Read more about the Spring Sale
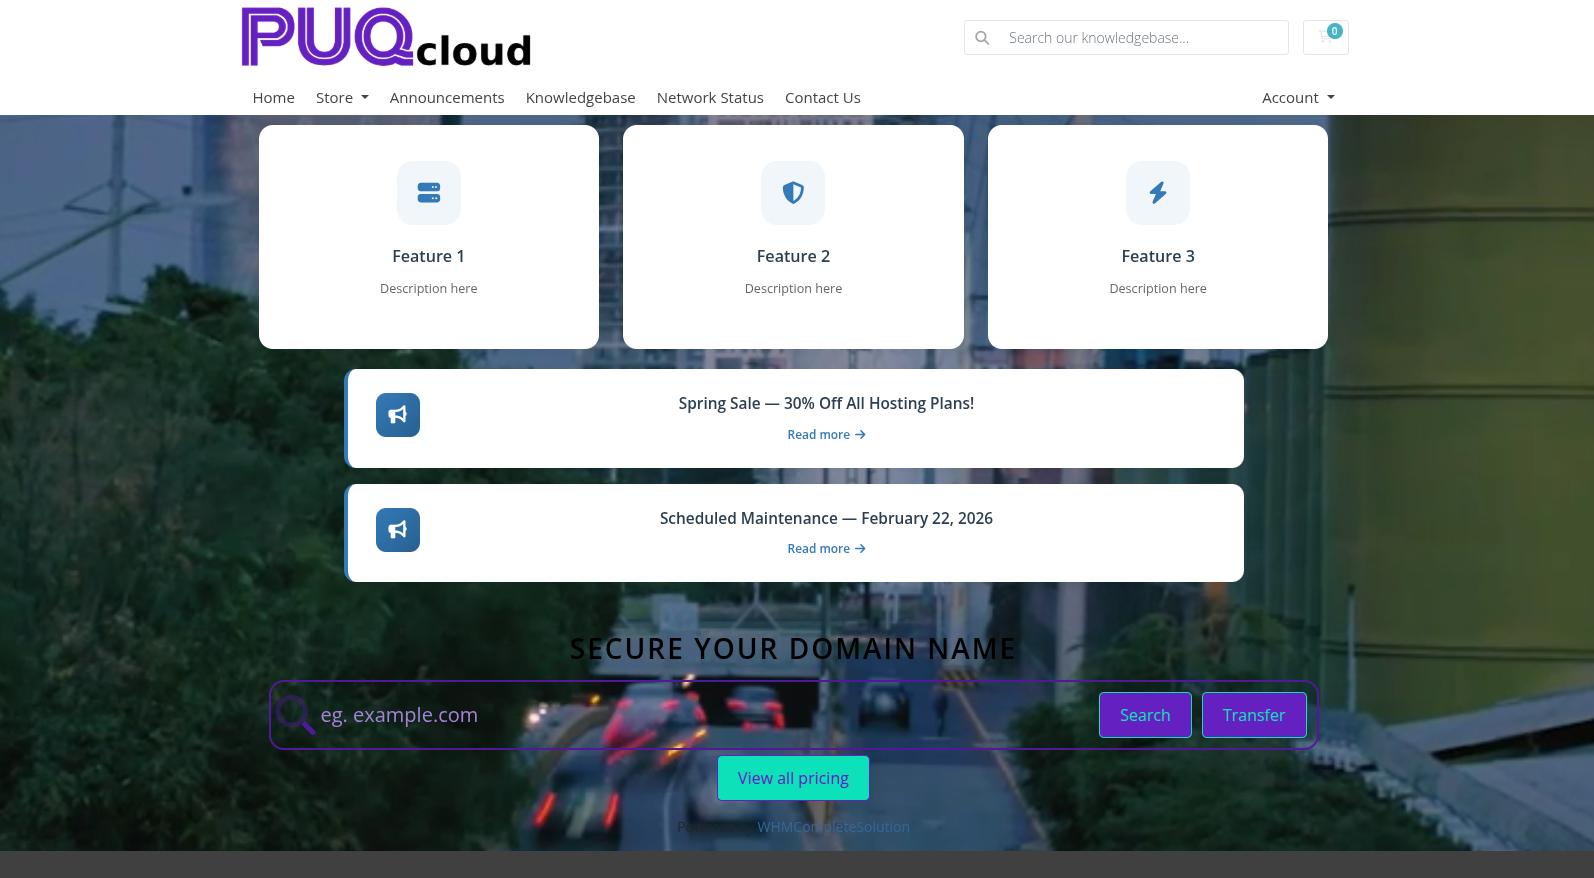Viewport: 1594px width, 878px height. point(826,435)
